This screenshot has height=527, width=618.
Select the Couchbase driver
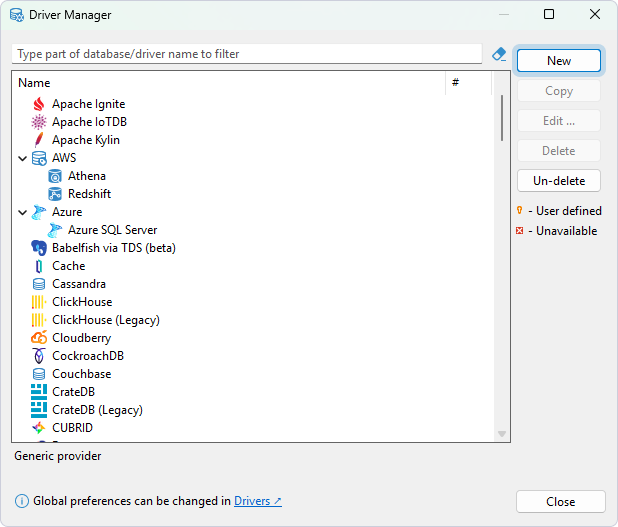pos(82,374)
